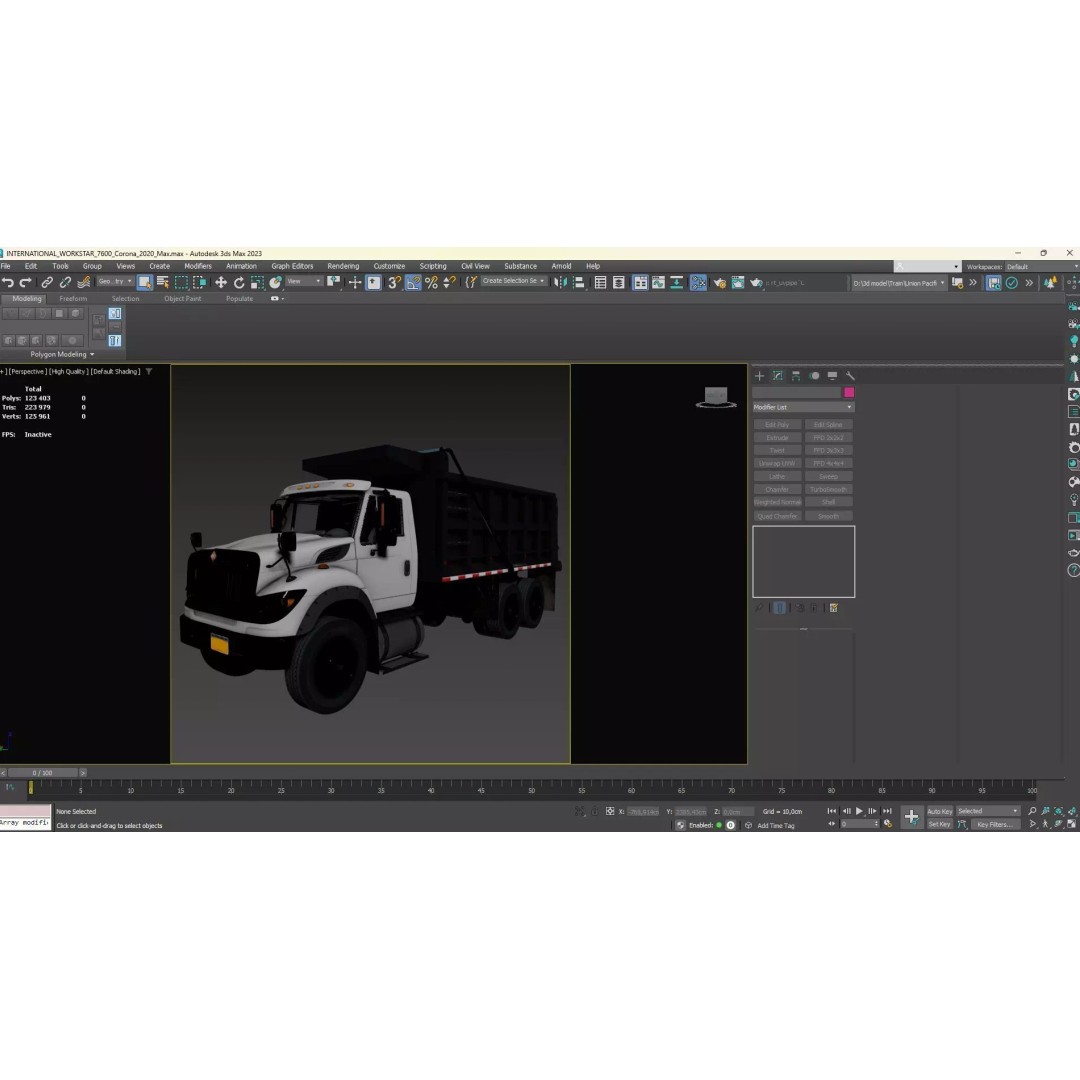Open Rendered Frame Window icon

tap(738, 282)
